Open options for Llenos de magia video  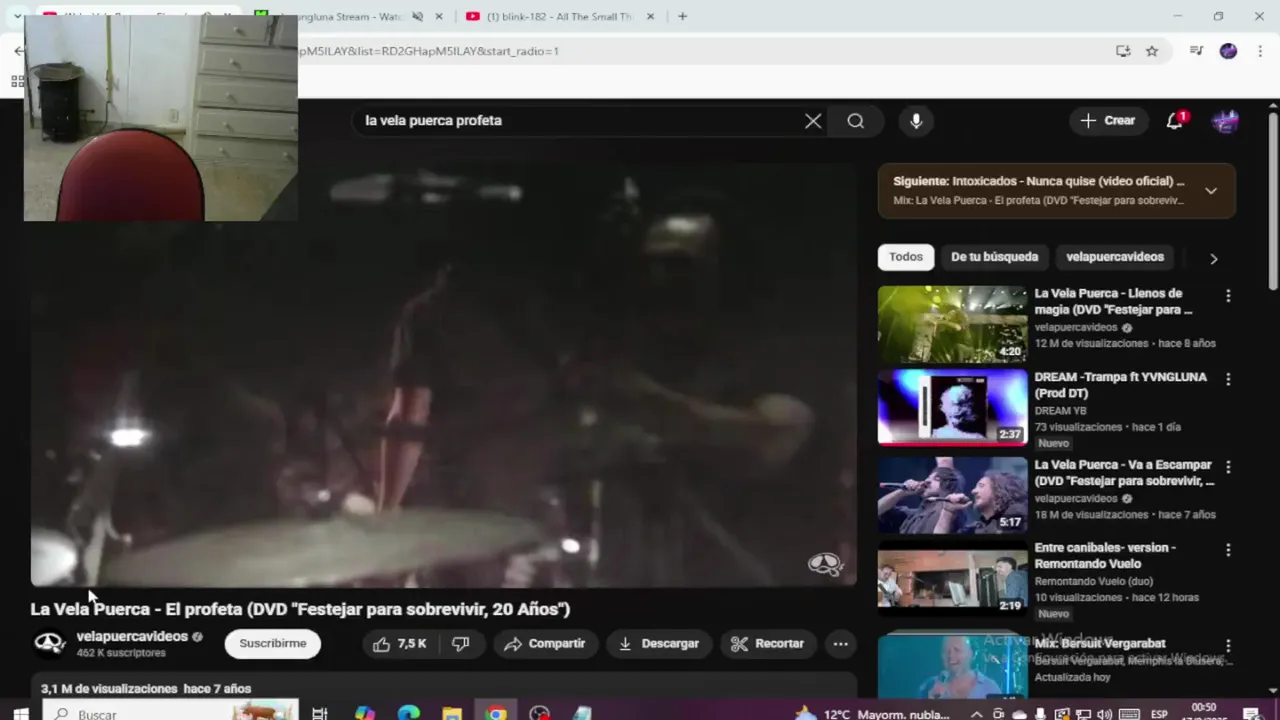(1228, 296)
